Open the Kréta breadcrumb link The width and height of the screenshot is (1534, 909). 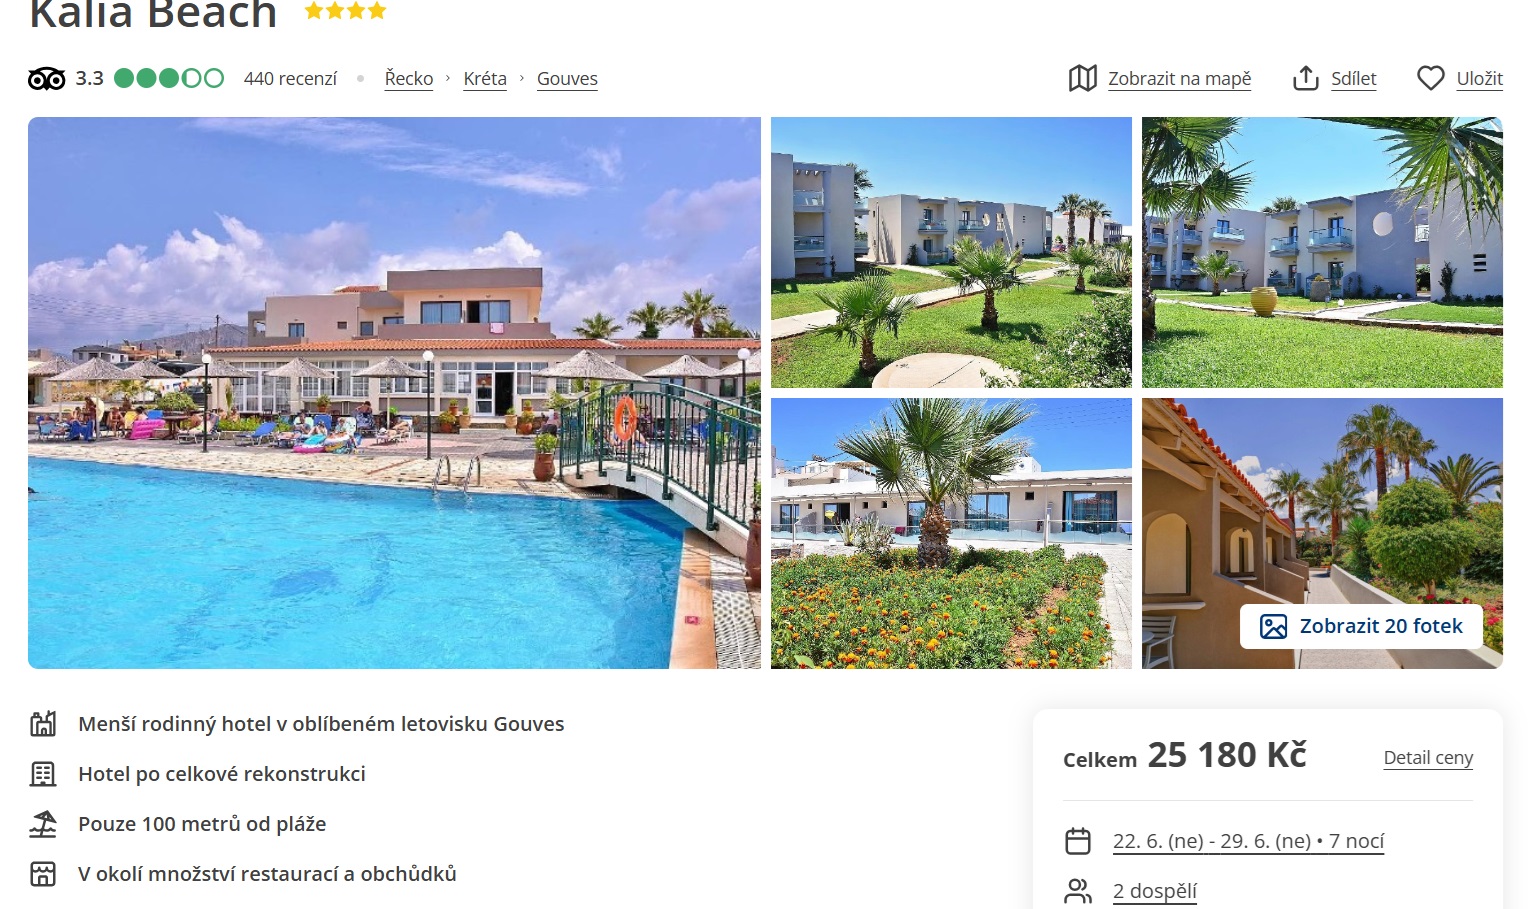485,78
